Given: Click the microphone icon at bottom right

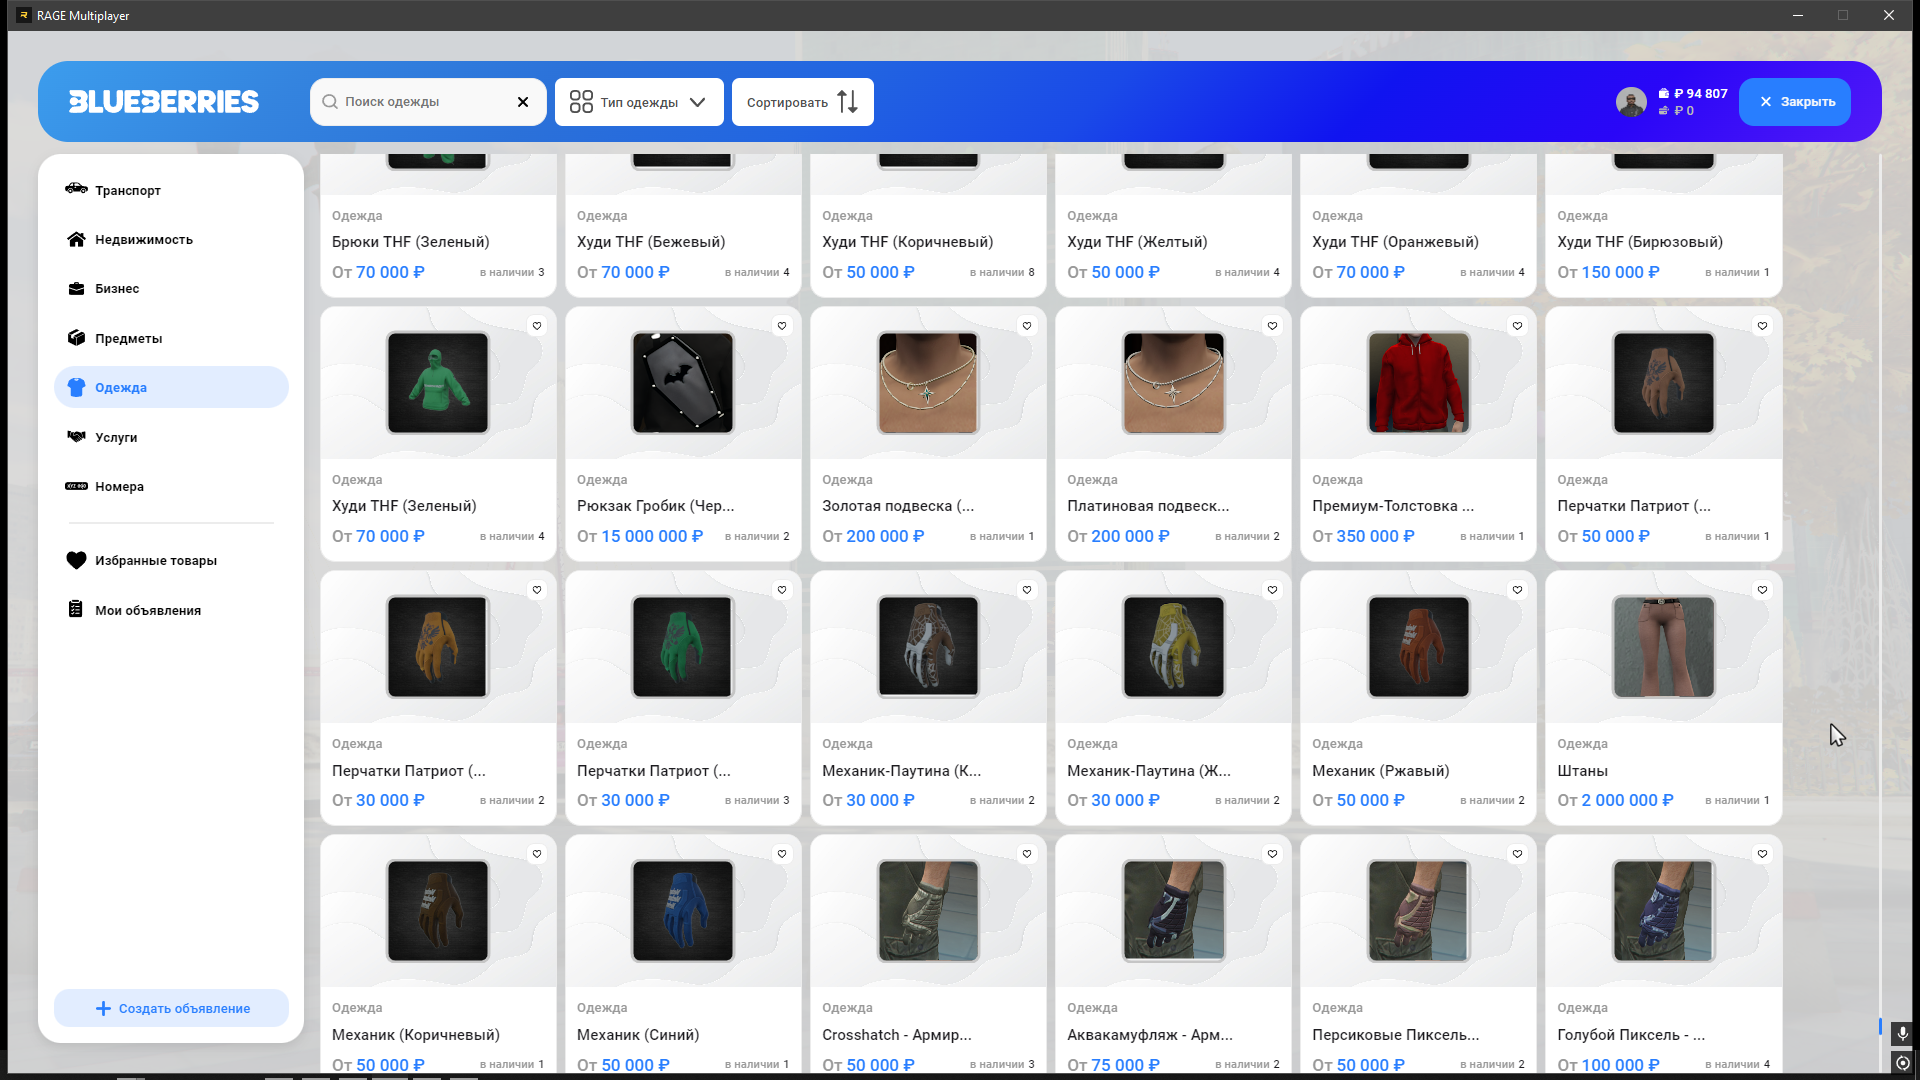Looking at the screenshot, I should (x=1902, y=1033).
